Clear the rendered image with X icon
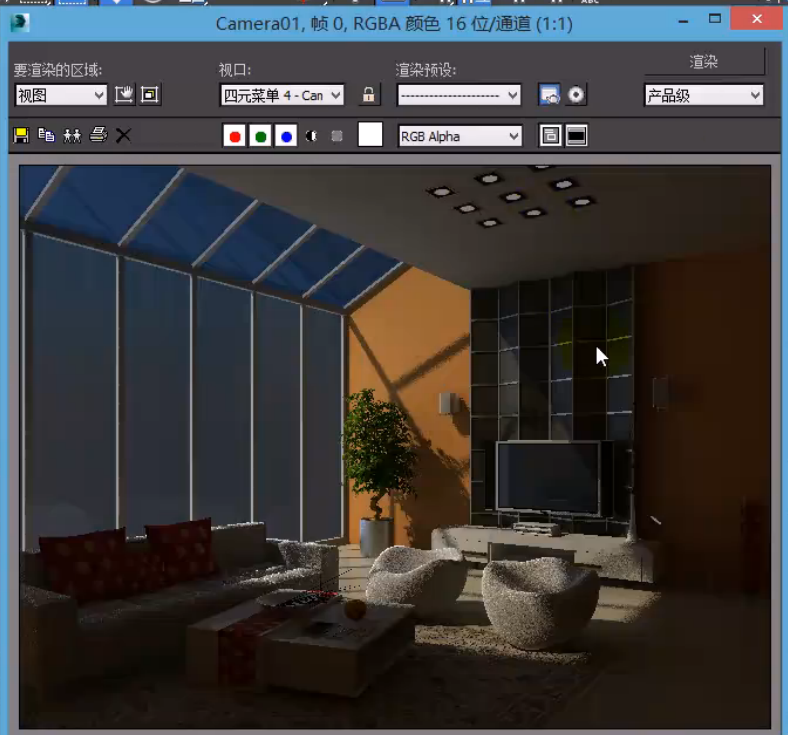Viewport: 788px width, 735px height. tap(123, 135)
